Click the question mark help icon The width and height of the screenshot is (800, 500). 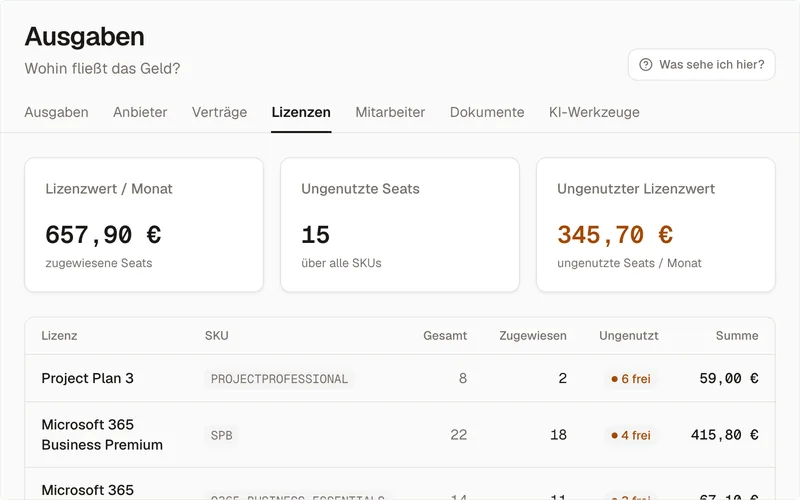645,65
